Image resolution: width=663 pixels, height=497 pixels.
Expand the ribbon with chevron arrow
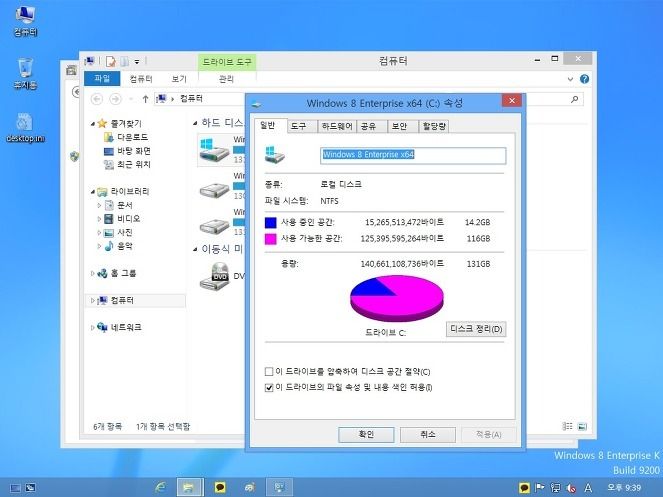coord(570,79)
